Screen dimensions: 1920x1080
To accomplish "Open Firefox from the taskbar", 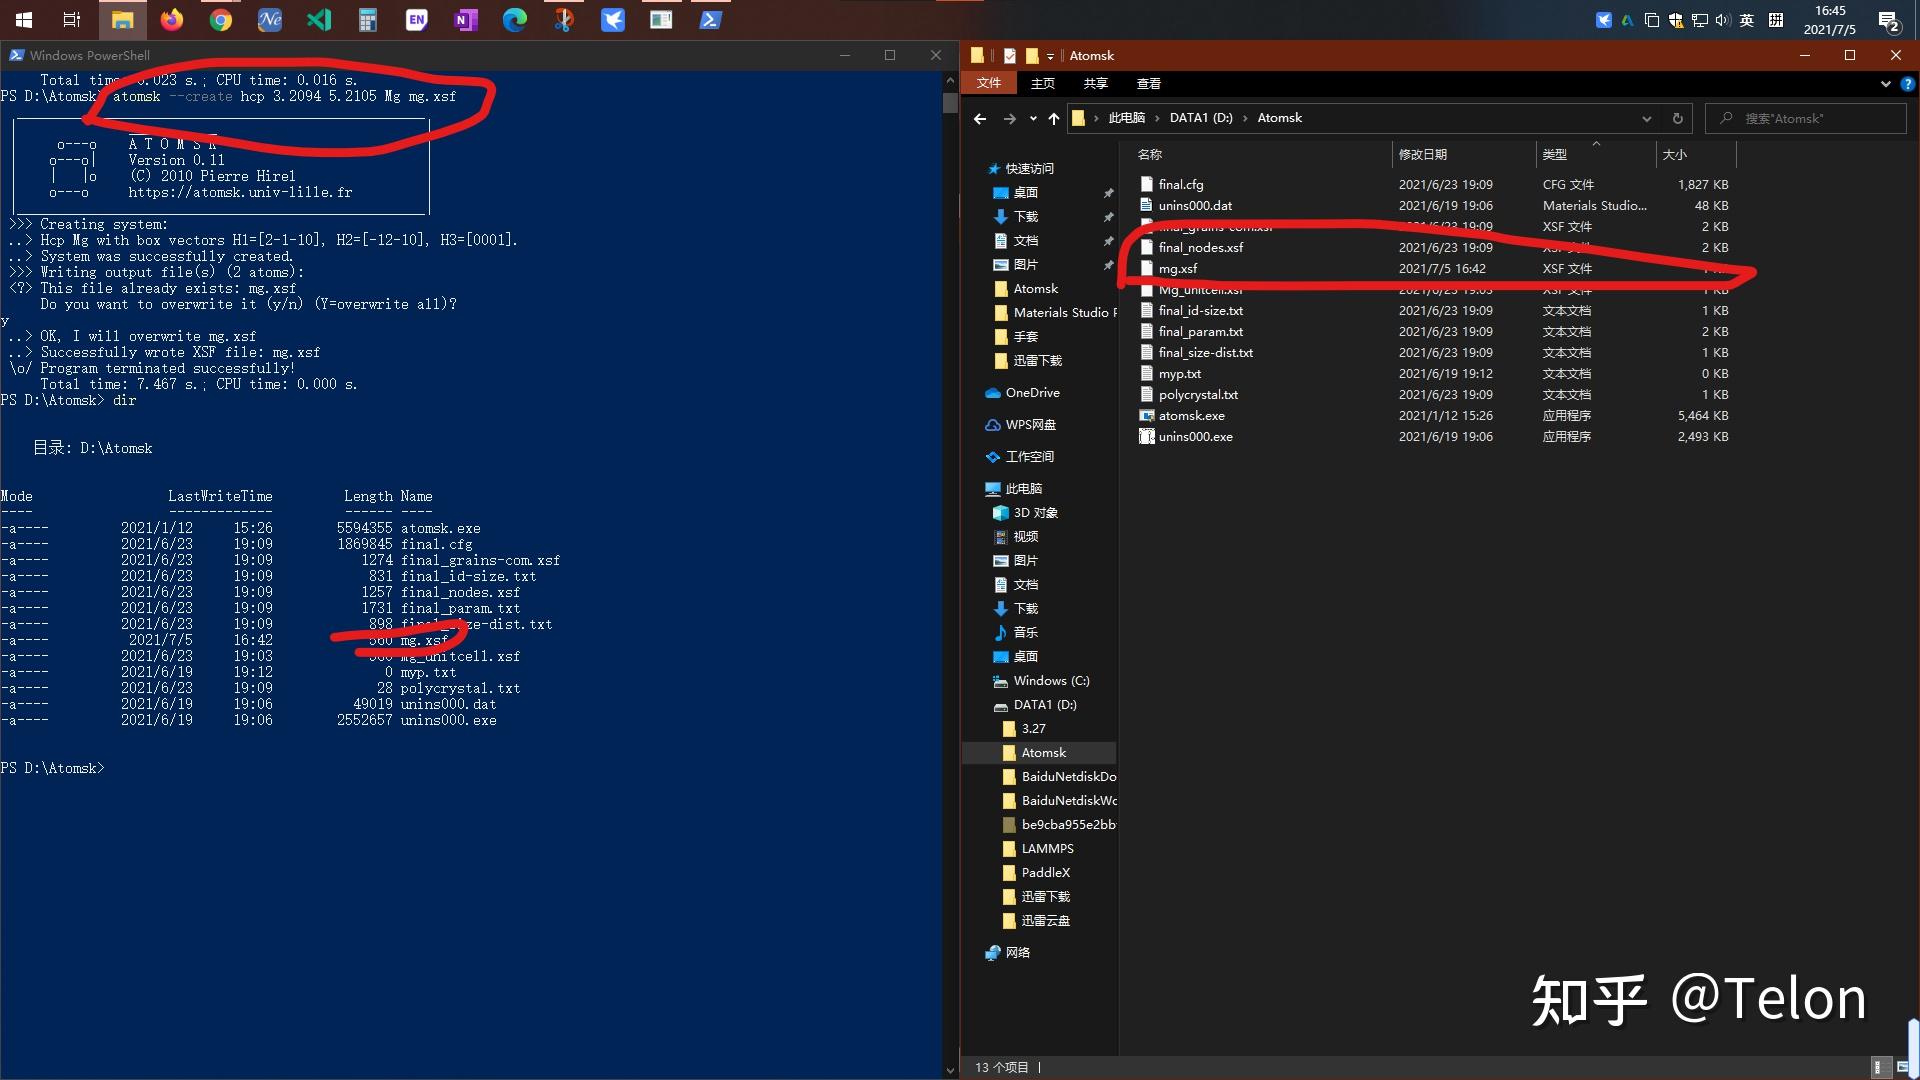I will pos(172,20).
